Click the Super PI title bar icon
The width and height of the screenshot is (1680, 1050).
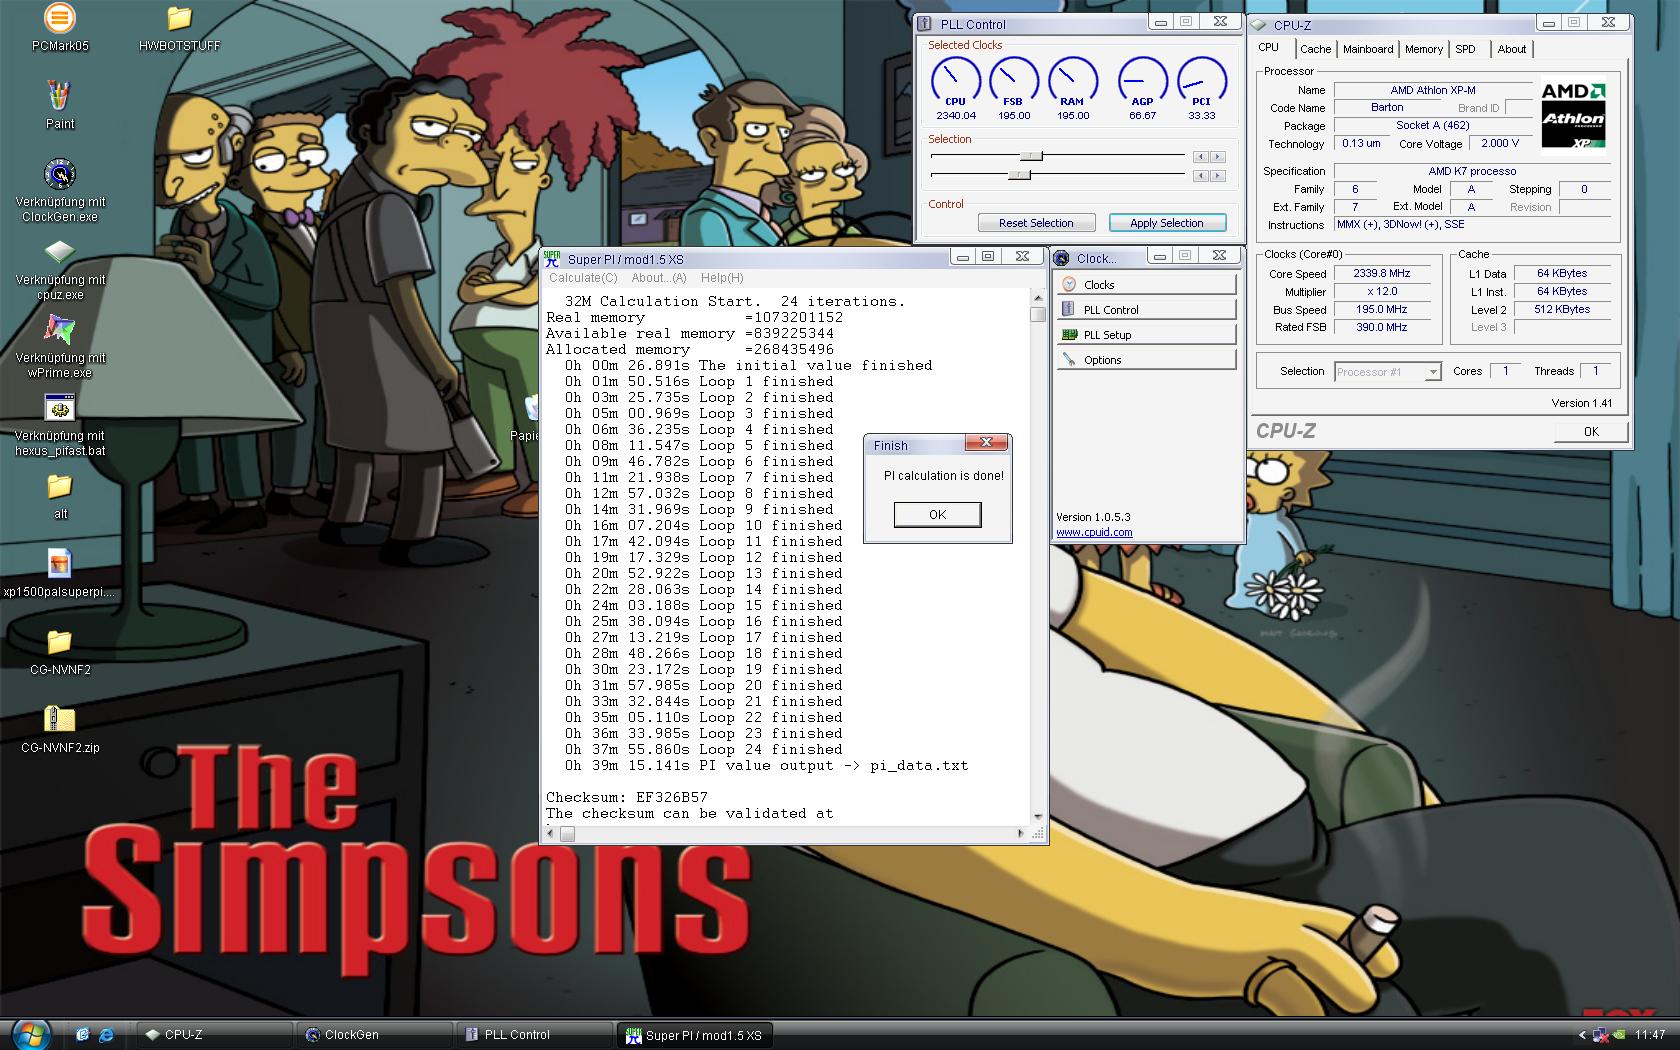(552, 258)
